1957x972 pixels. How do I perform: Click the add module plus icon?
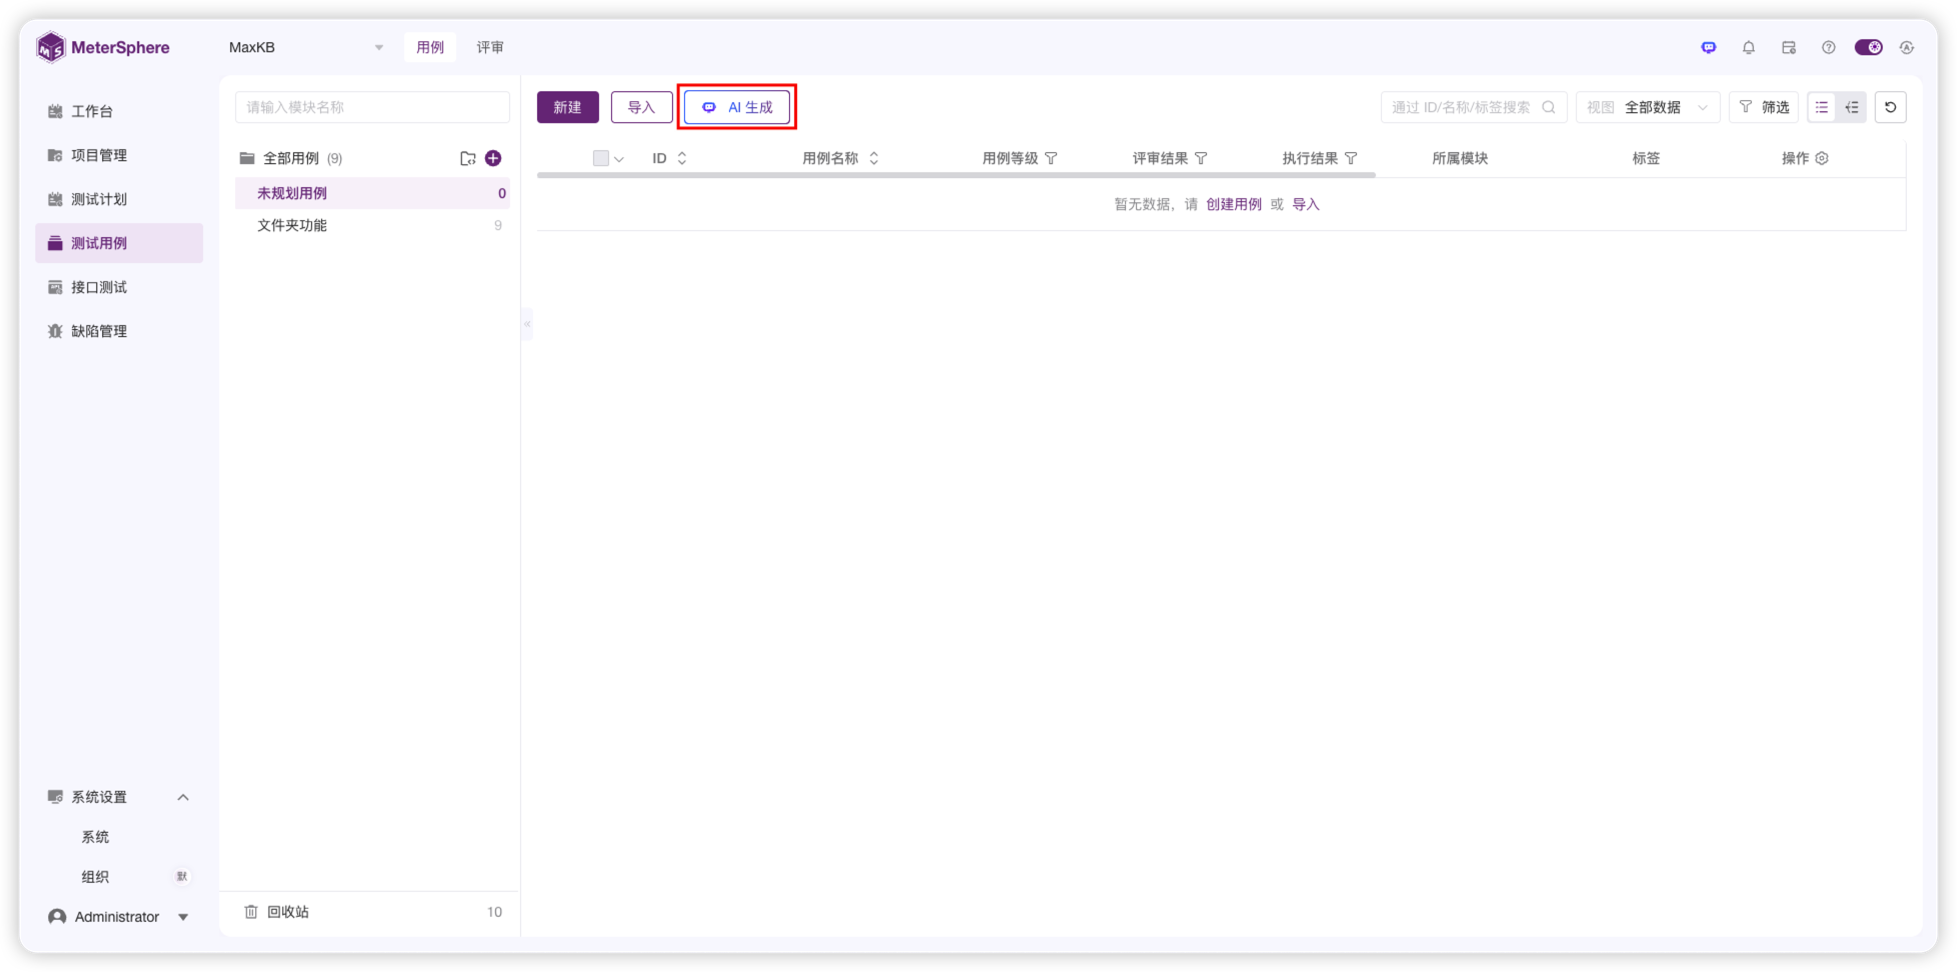click(493, 157)
